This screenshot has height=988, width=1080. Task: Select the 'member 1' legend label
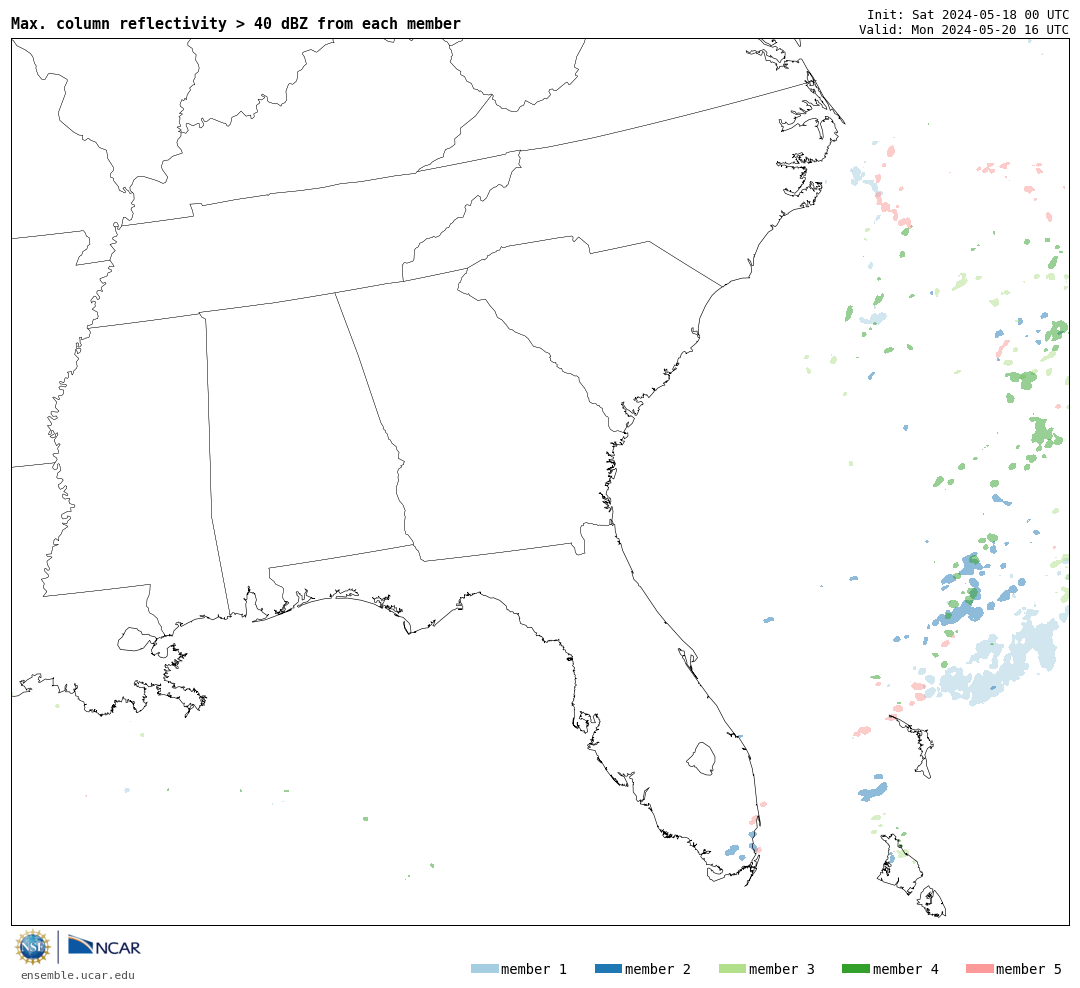pos(534,969)
